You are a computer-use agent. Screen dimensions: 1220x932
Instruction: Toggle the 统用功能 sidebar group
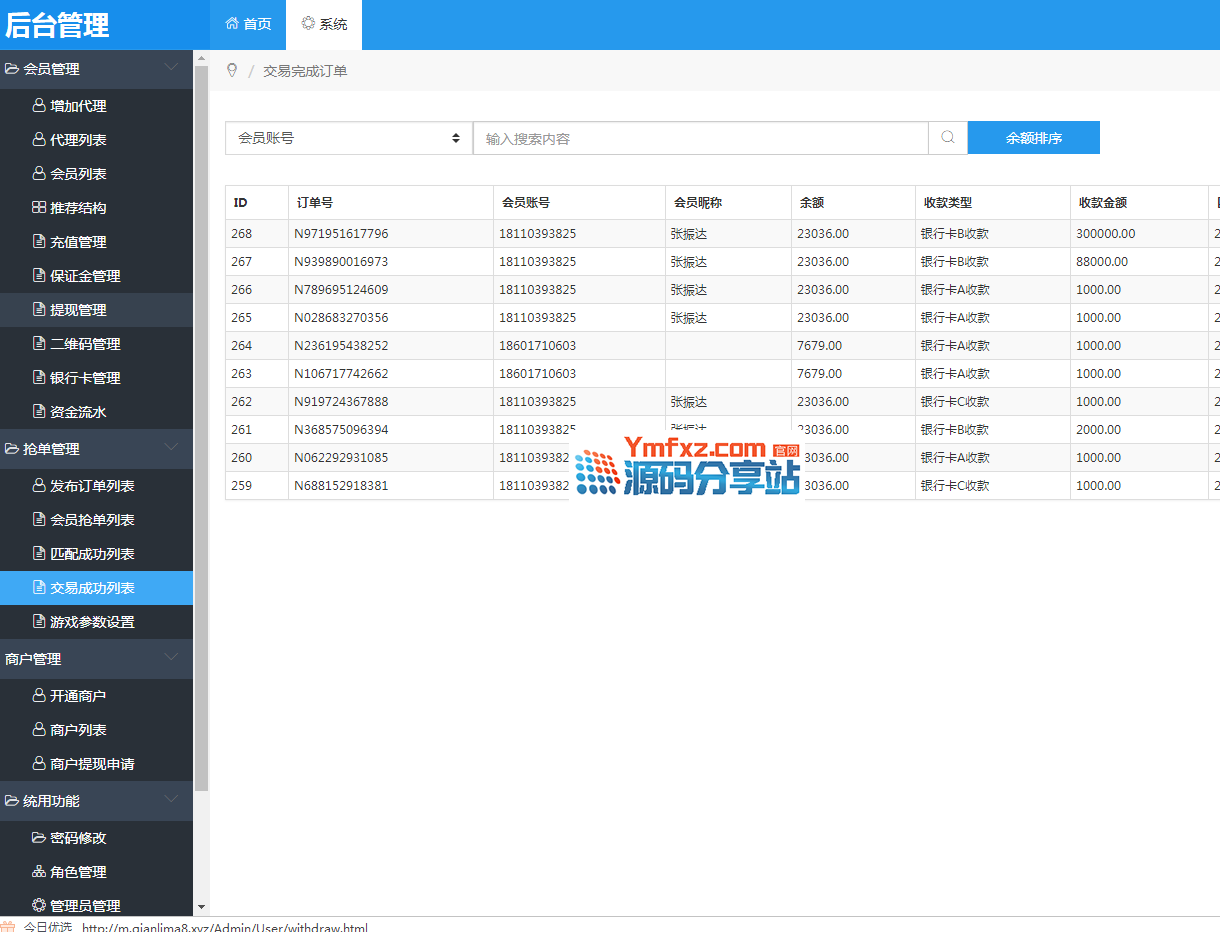[171, 800]
